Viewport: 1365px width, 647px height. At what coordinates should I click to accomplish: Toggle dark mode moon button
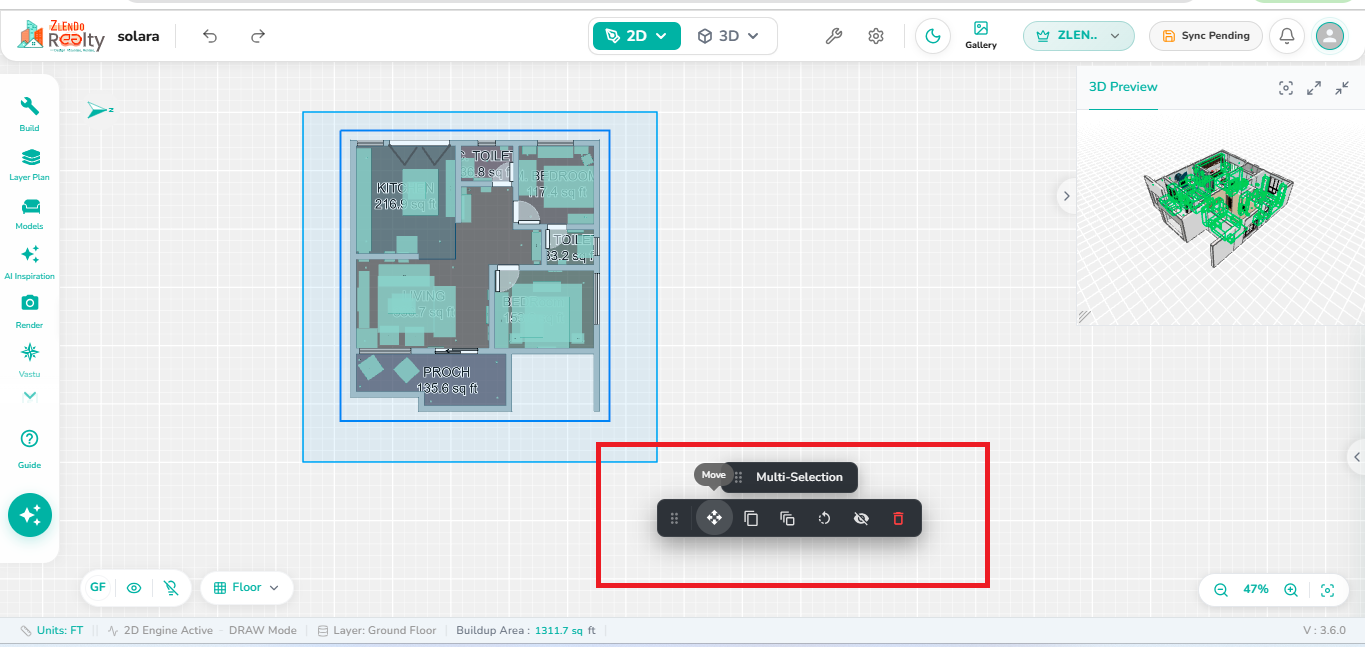pos(933,36)
